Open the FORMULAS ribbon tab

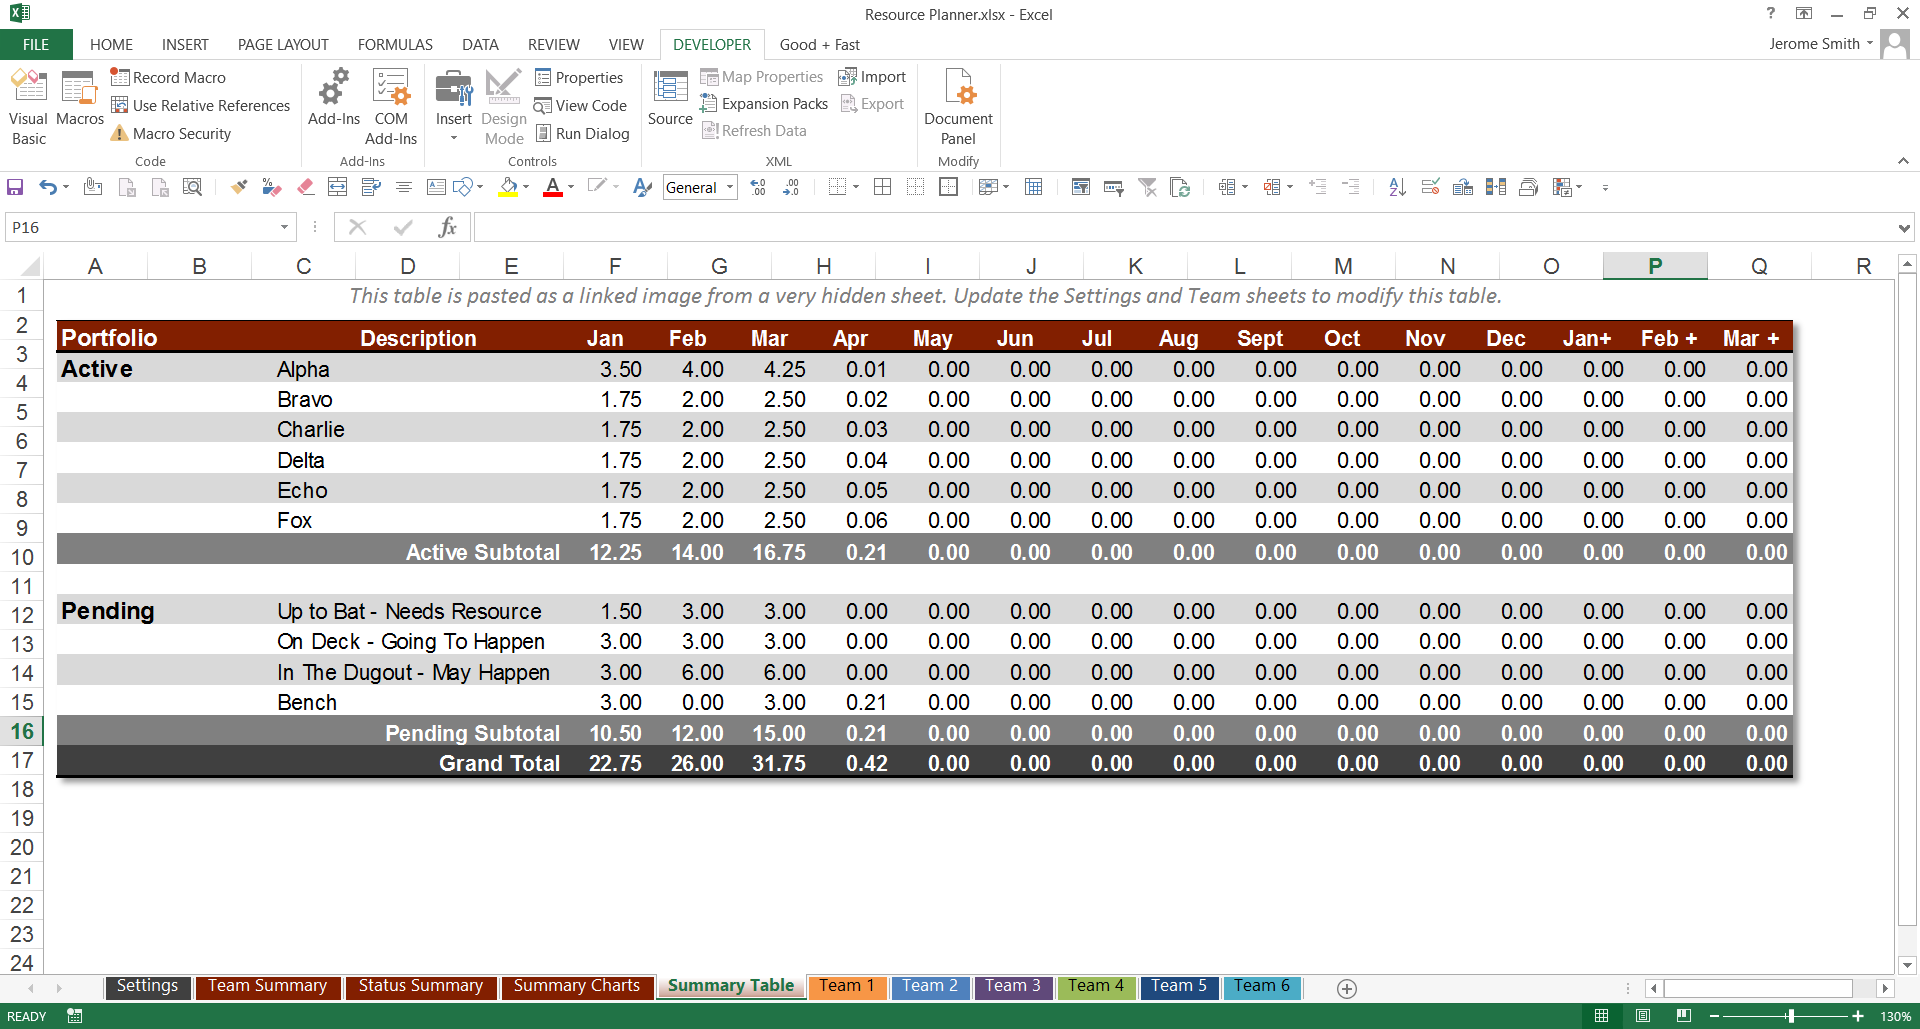point(395,45)
